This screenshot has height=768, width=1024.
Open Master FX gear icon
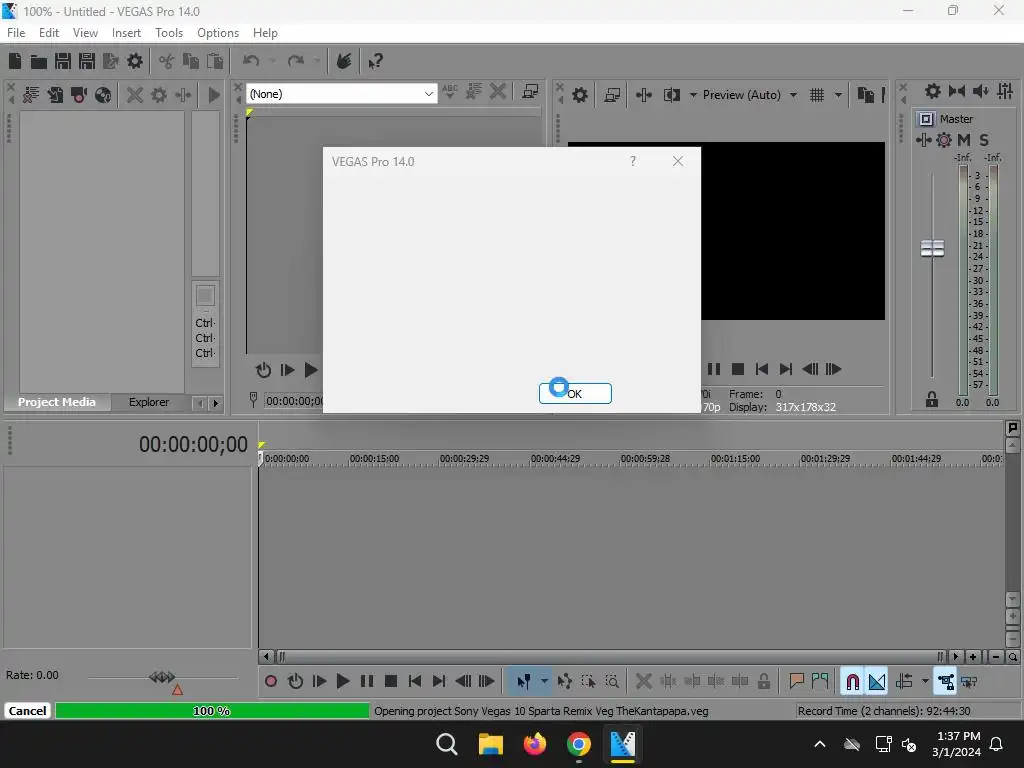944,140
